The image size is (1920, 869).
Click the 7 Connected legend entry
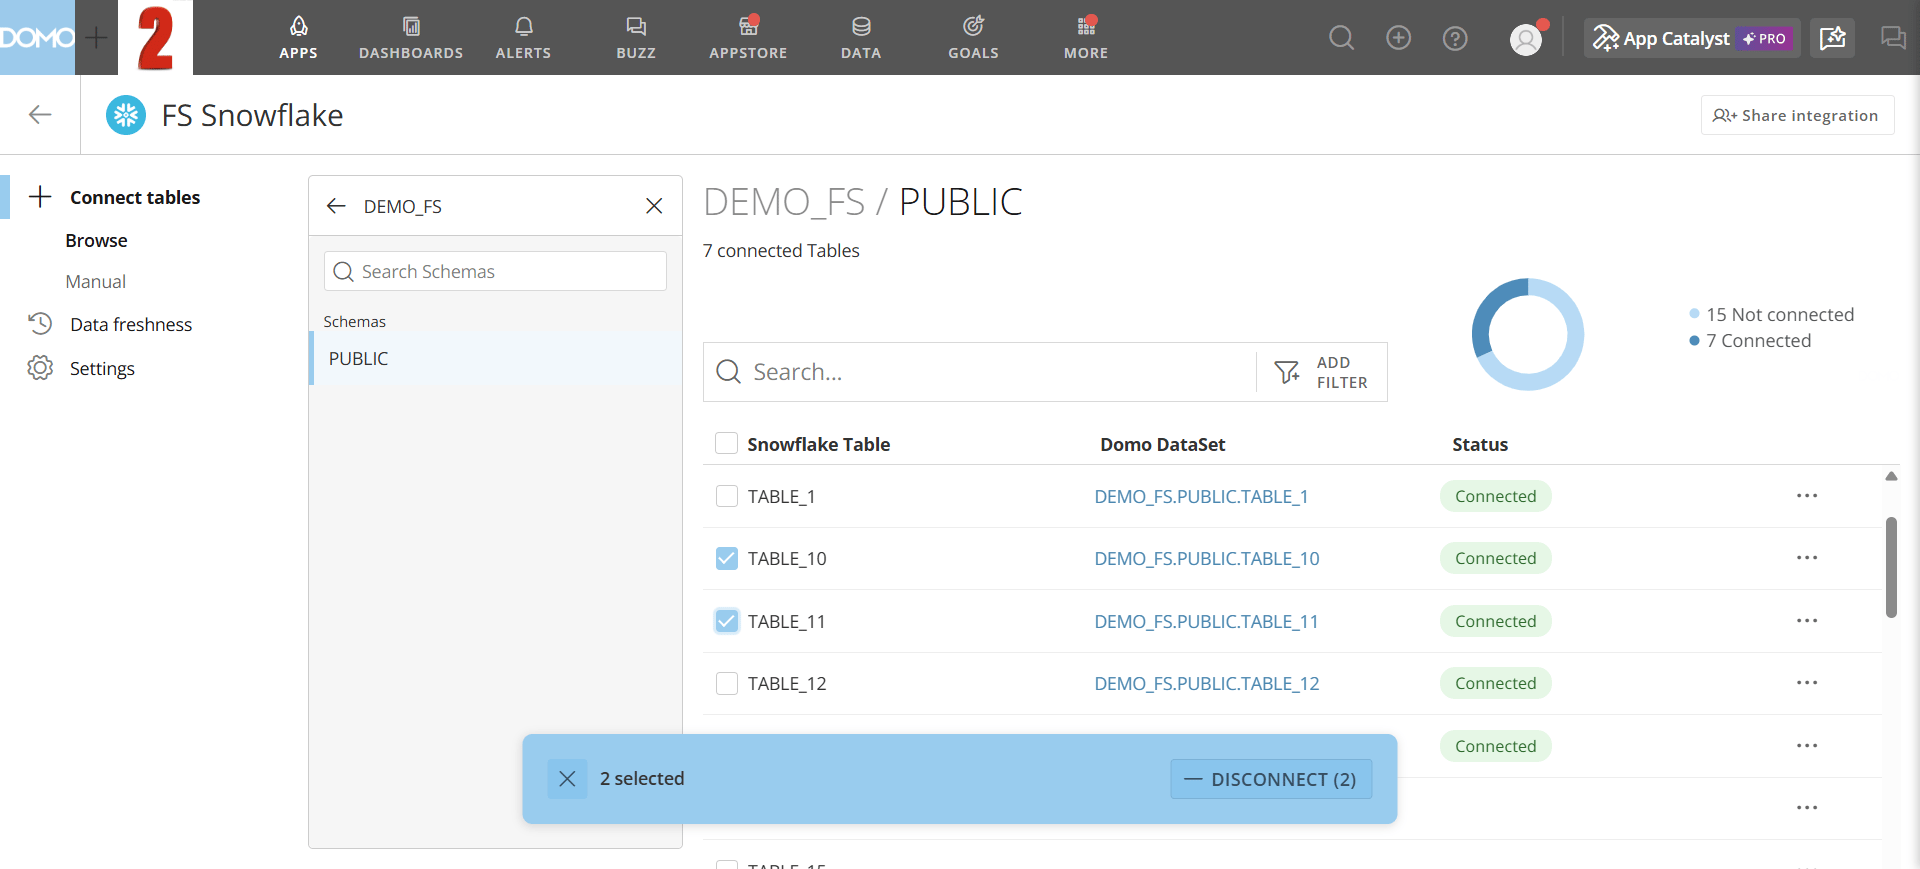[1750, 340]
